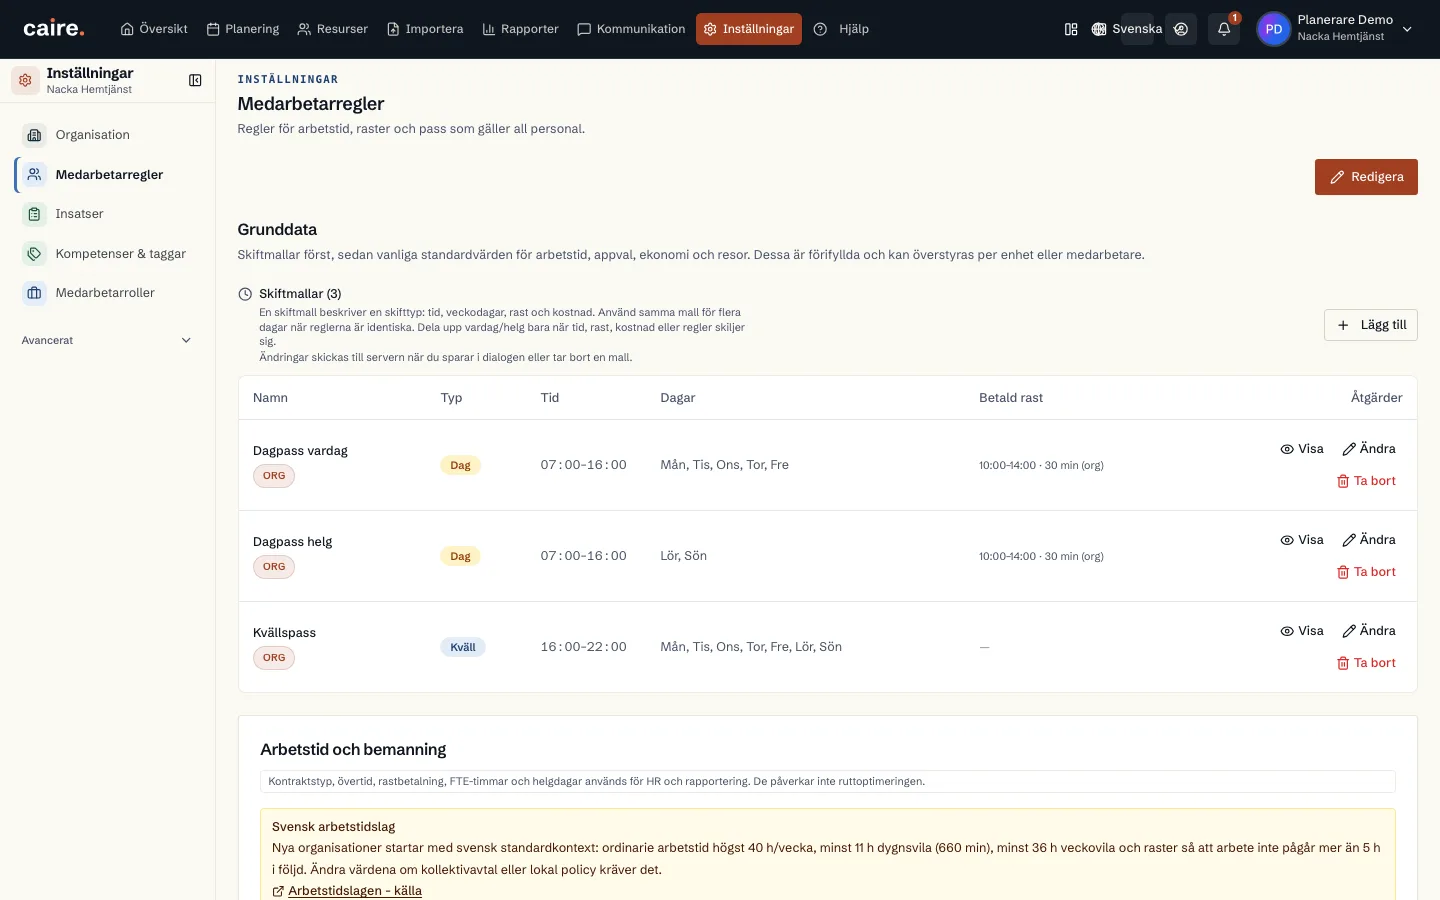Click the Organisation building icon

click(34, 135)
